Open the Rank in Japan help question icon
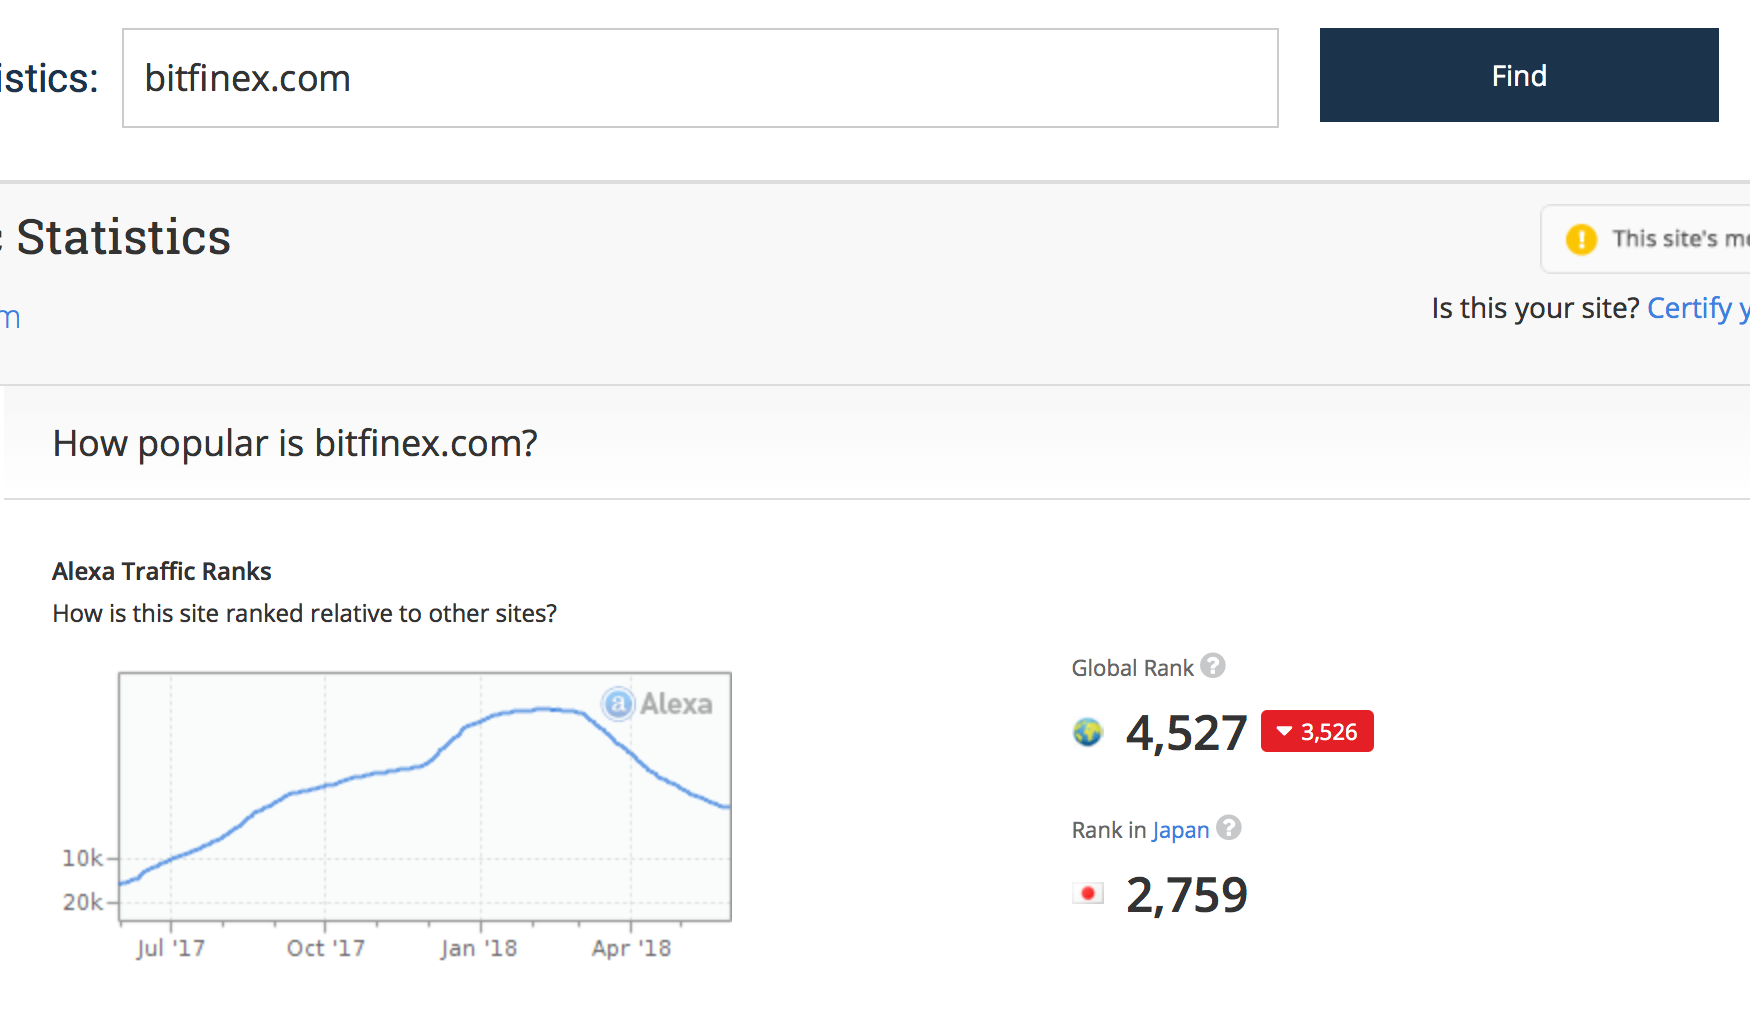1750x1012 pixels. (x=1229, y=828)
